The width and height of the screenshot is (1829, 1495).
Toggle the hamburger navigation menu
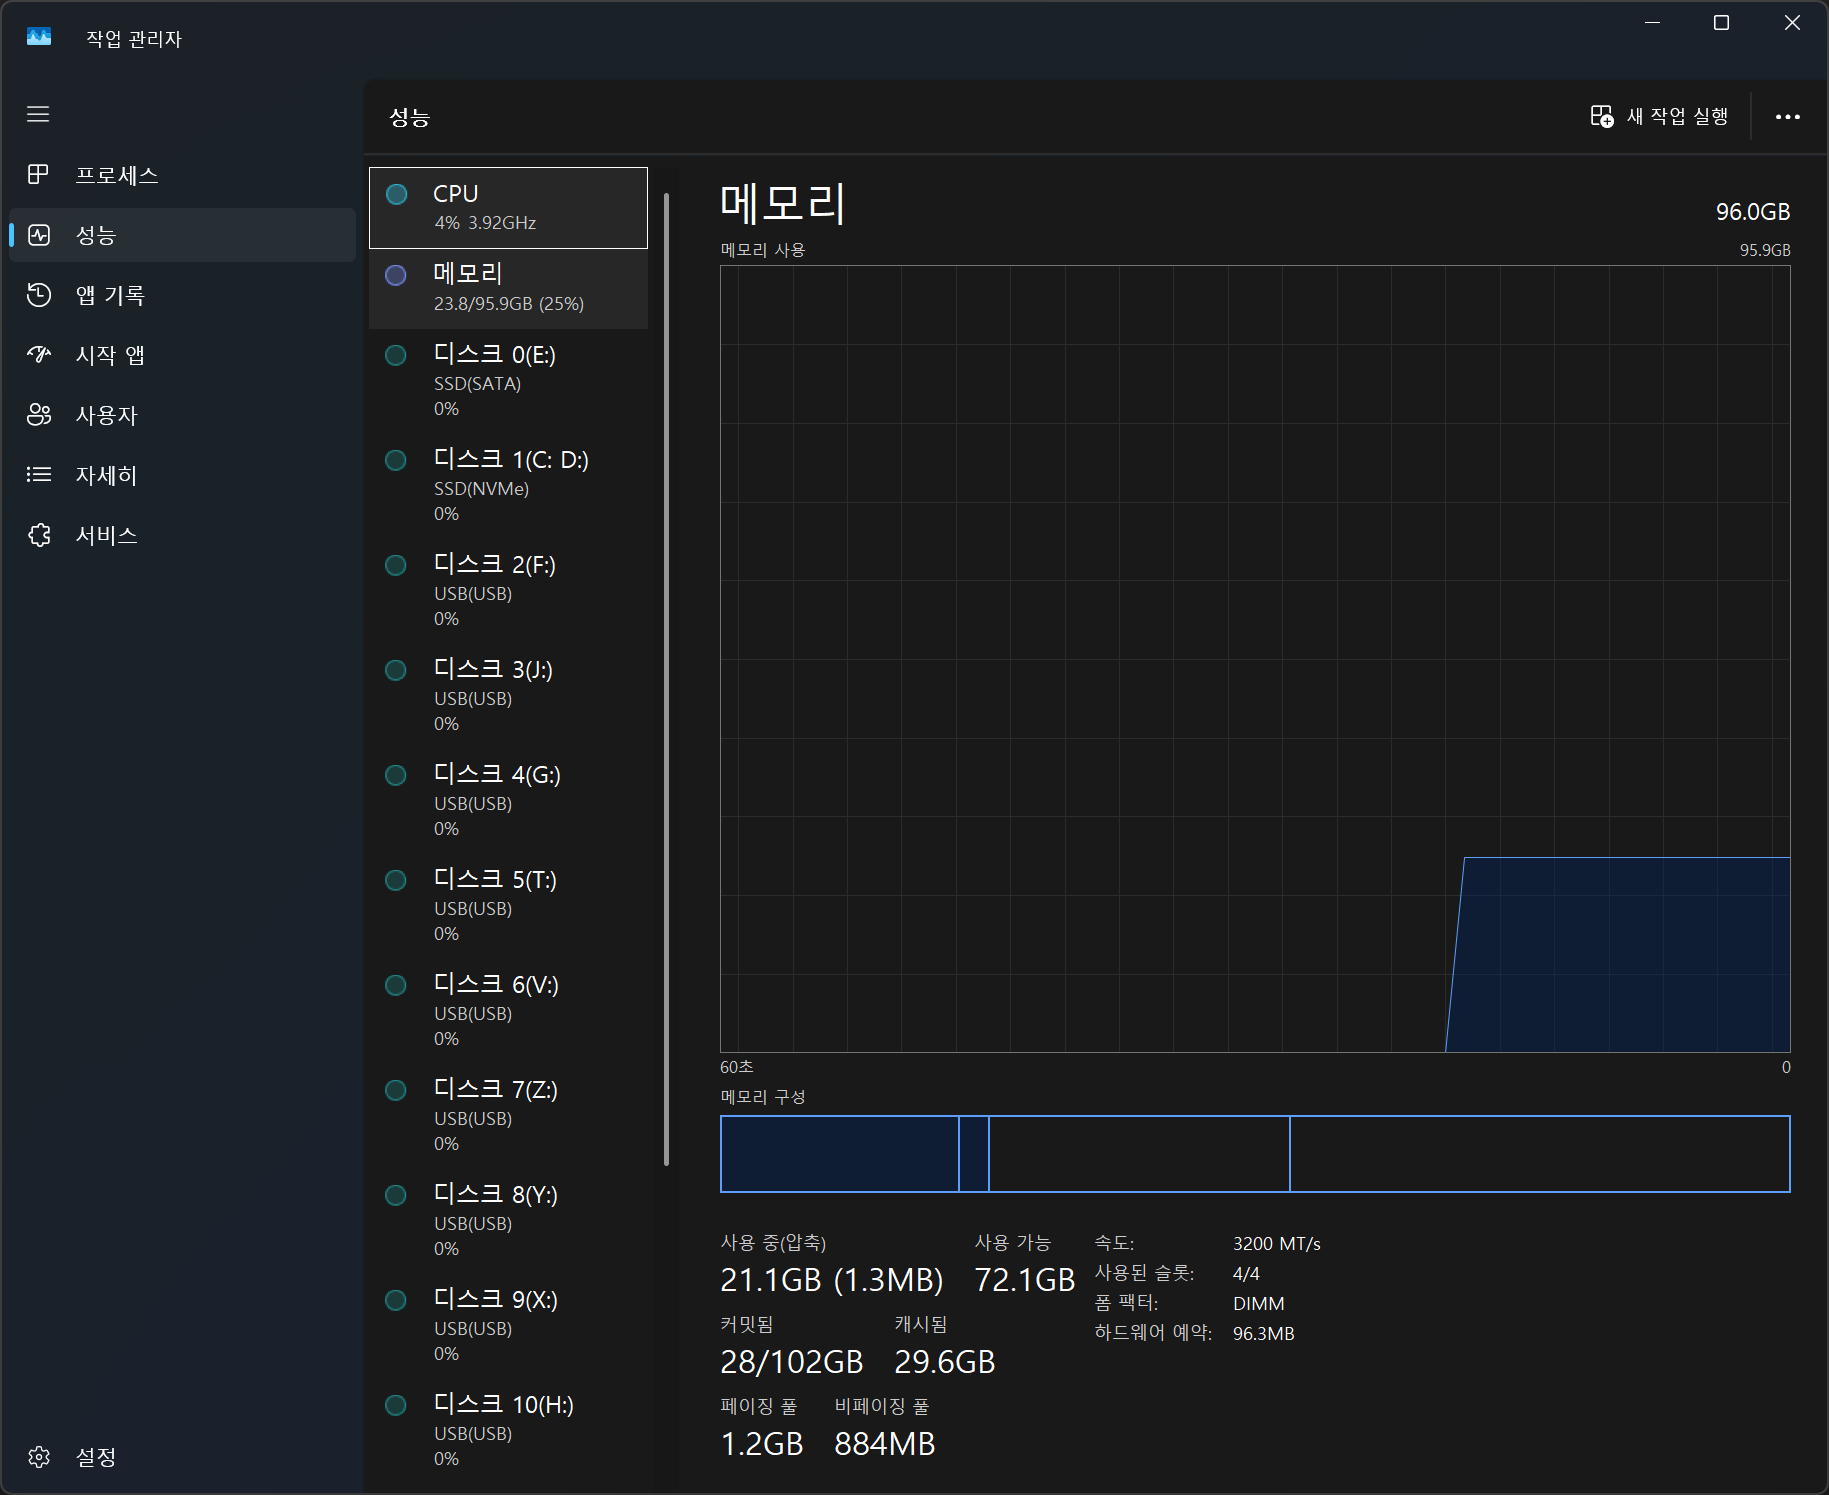38,114
